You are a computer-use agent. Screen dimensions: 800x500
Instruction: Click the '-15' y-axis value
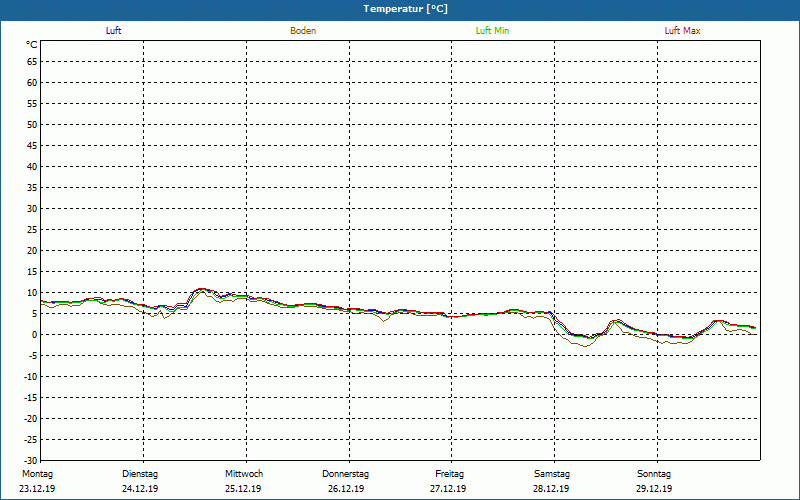[x=31, y=398]
